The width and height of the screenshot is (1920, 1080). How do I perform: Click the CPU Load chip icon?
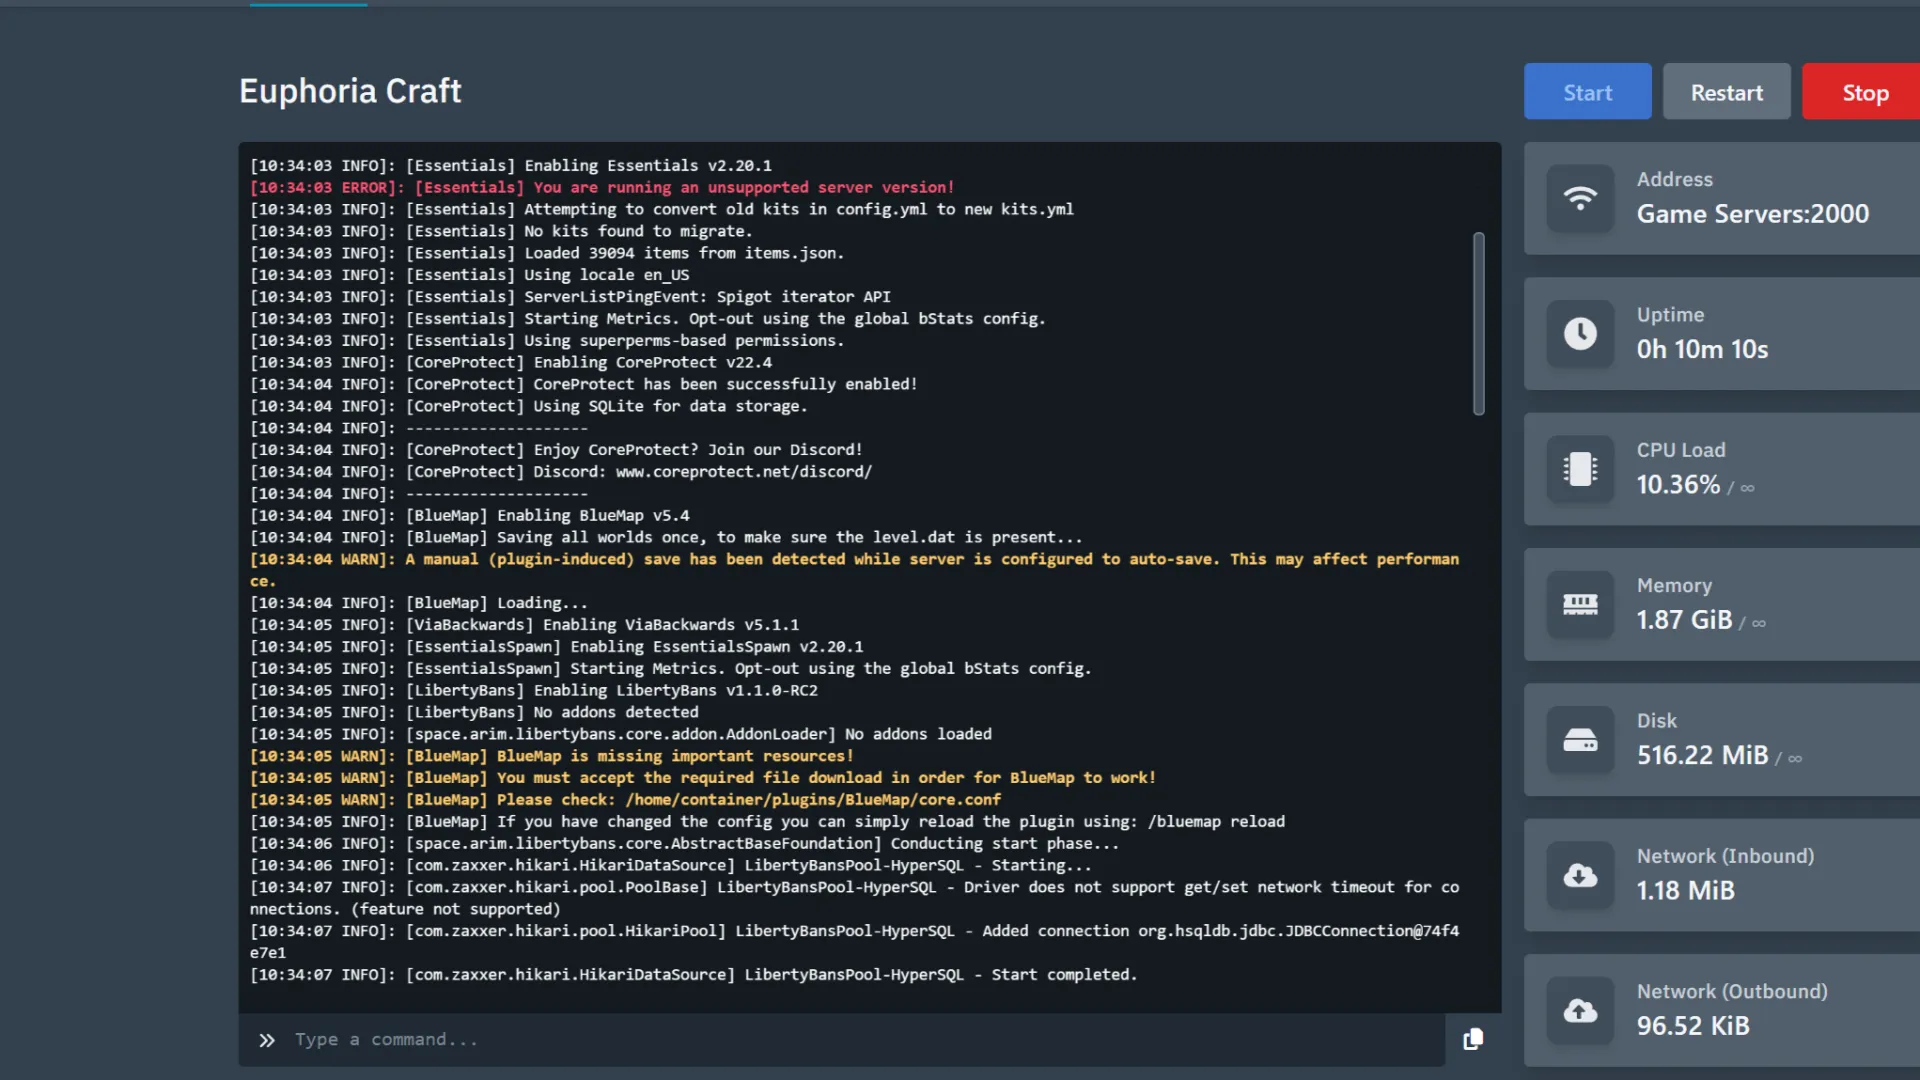pyautogui.click(x=1580, y=469)
